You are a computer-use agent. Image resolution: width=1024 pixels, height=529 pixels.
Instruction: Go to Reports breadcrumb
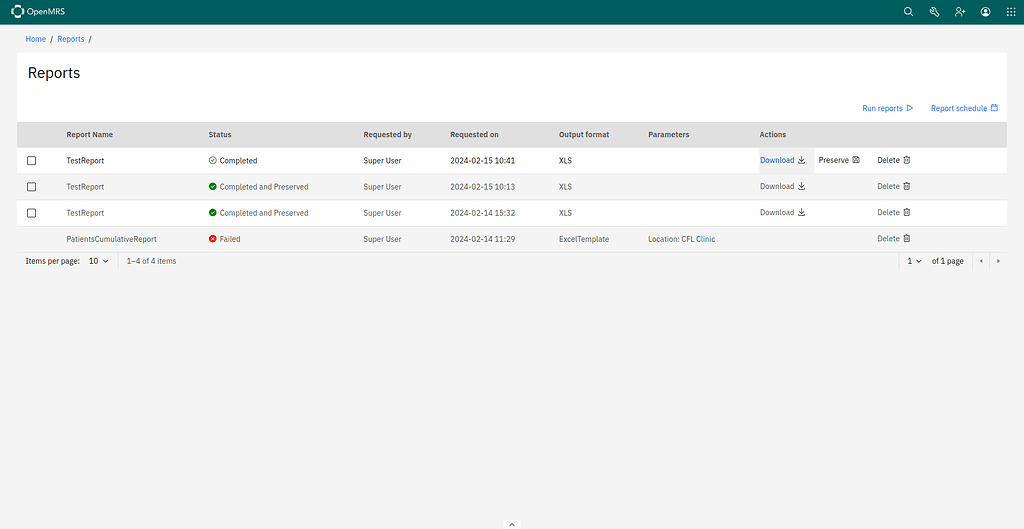(x=71, y=39)
